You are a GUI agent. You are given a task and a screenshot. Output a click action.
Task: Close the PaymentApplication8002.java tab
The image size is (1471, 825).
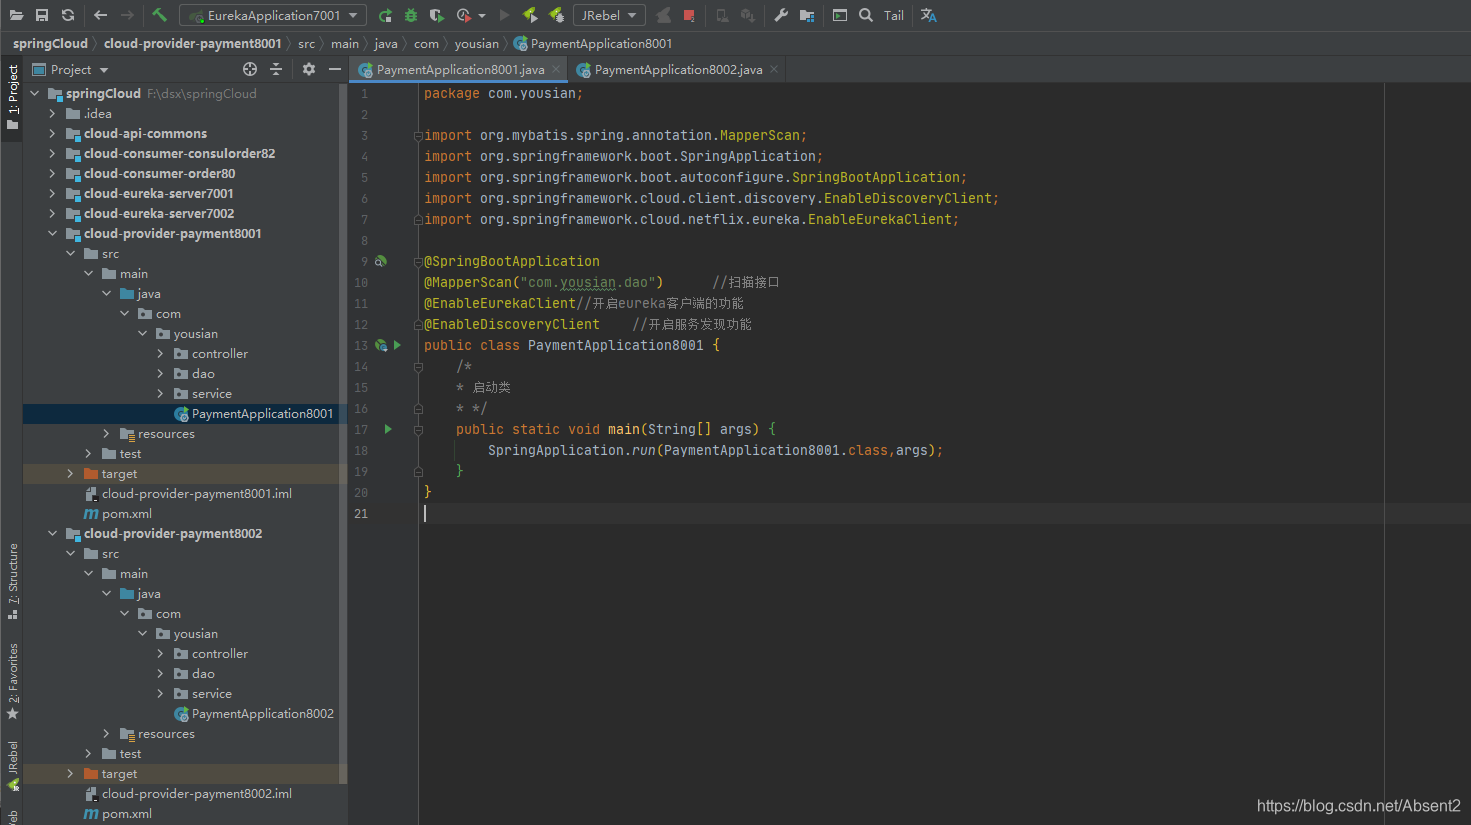(x=774, y=69)
